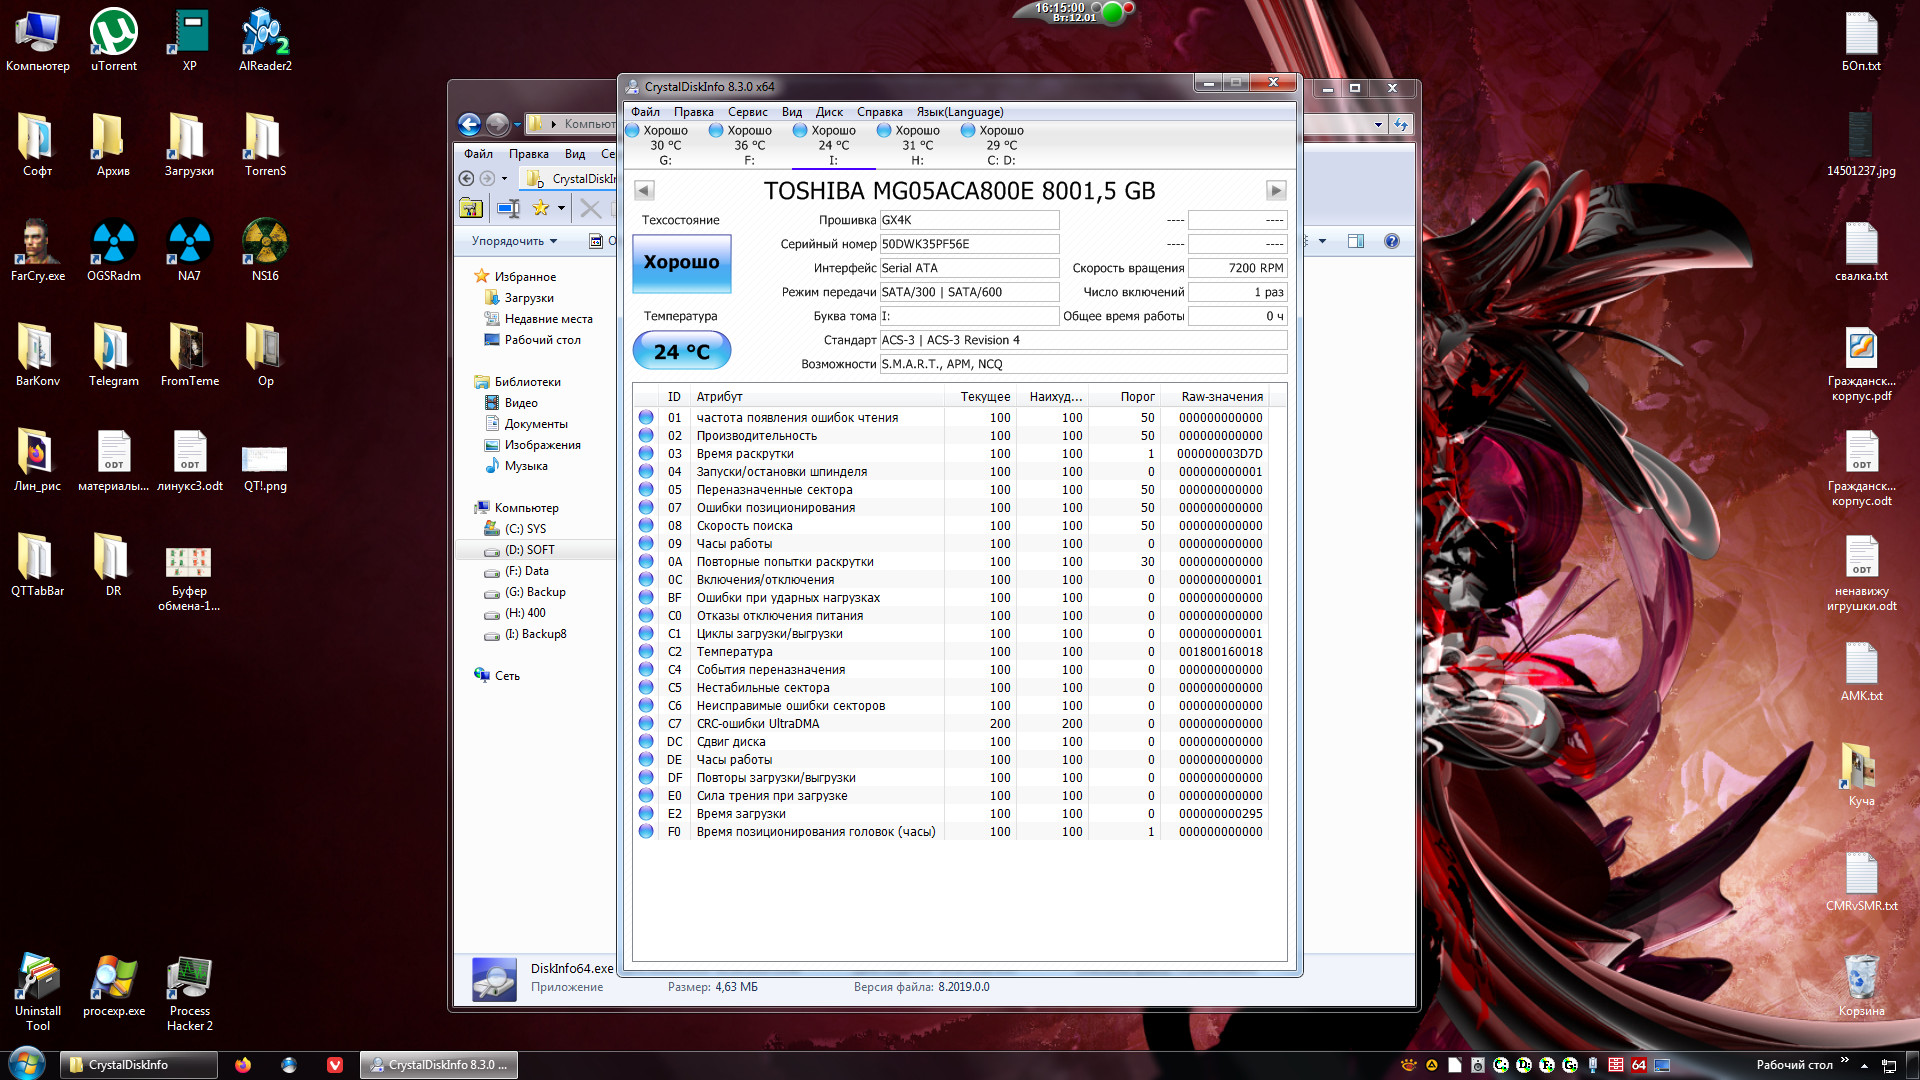The width and height of the screenshot is (1920, 1080).
Task: Open the Корзина recycle bin
Action: (x=1861, y=986)
